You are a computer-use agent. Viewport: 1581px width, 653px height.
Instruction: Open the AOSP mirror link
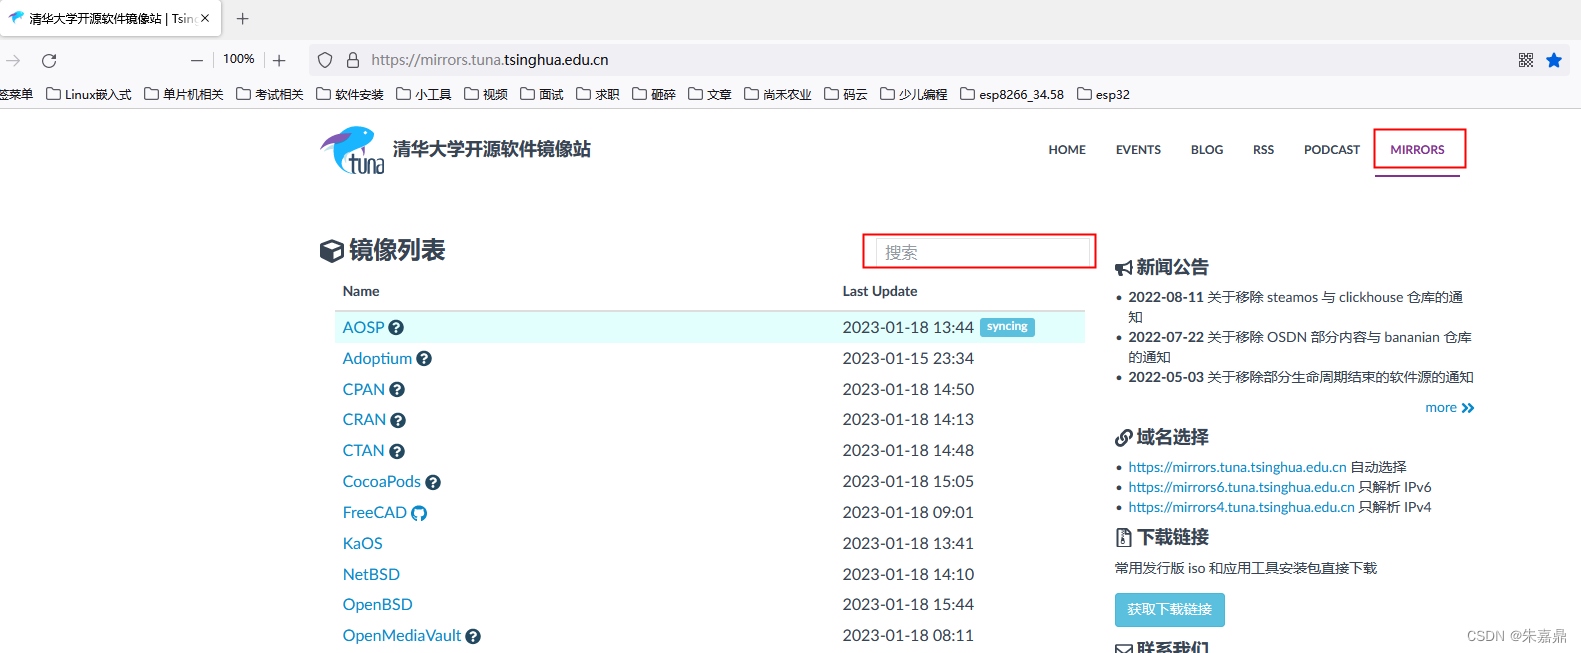click(x=363, y=328)
